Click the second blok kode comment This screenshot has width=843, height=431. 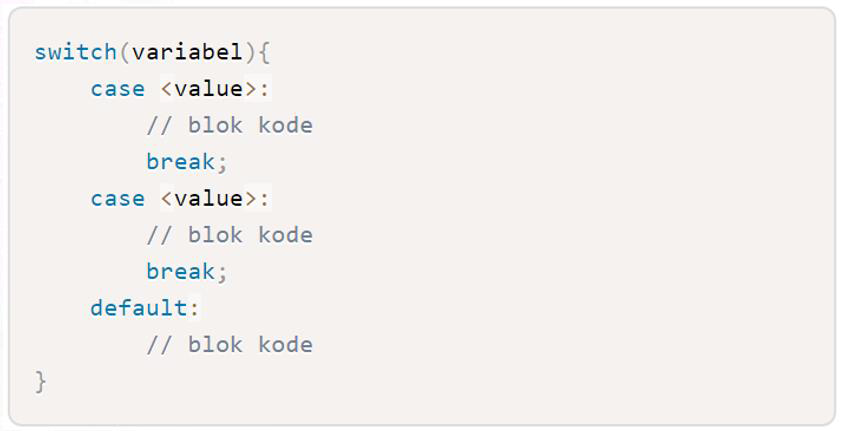pos(230,235)
